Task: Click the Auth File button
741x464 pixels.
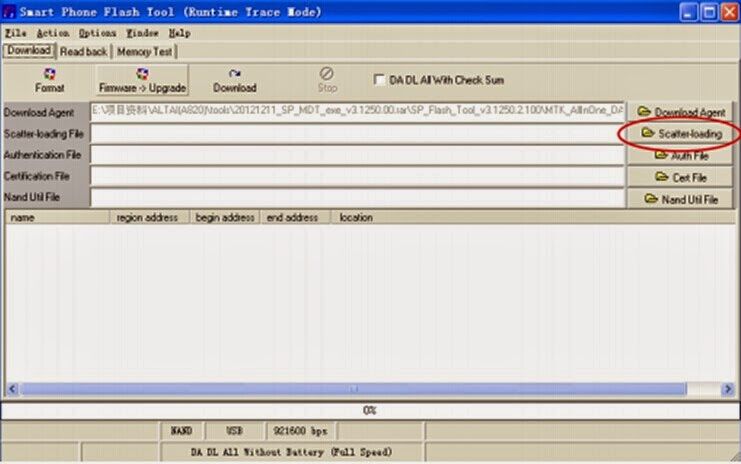Action: [x=680, y=155]
